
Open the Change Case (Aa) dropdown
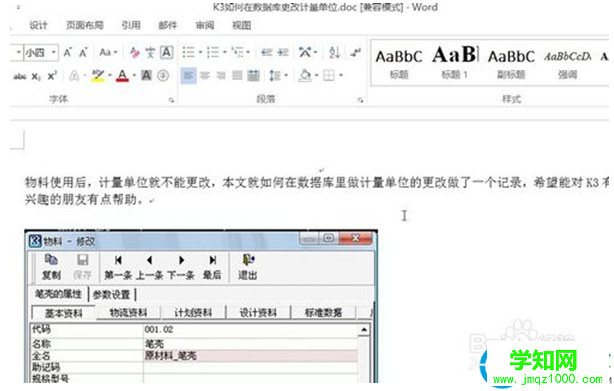(x=108, y=52)
